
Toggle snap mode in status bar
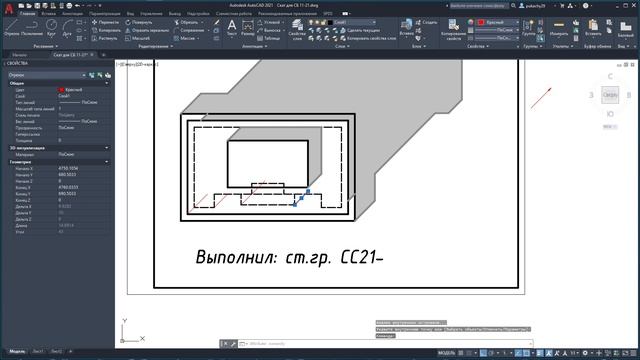point(469,353)
